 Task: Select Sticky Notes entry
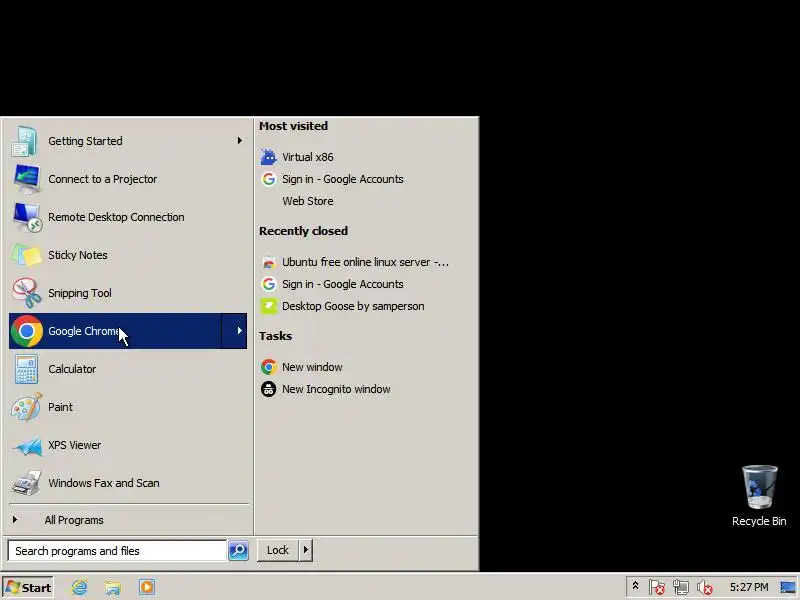[x=128, y=255]
